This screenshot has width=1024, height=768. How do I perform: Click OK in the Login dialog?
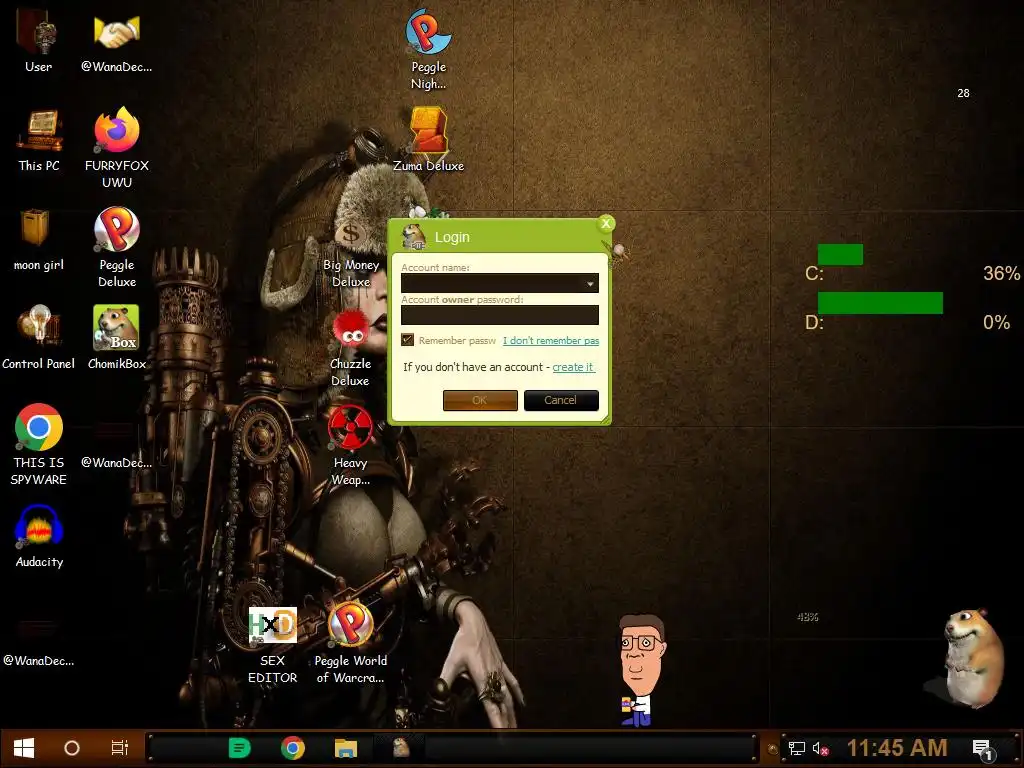click(x=480, y=400)
